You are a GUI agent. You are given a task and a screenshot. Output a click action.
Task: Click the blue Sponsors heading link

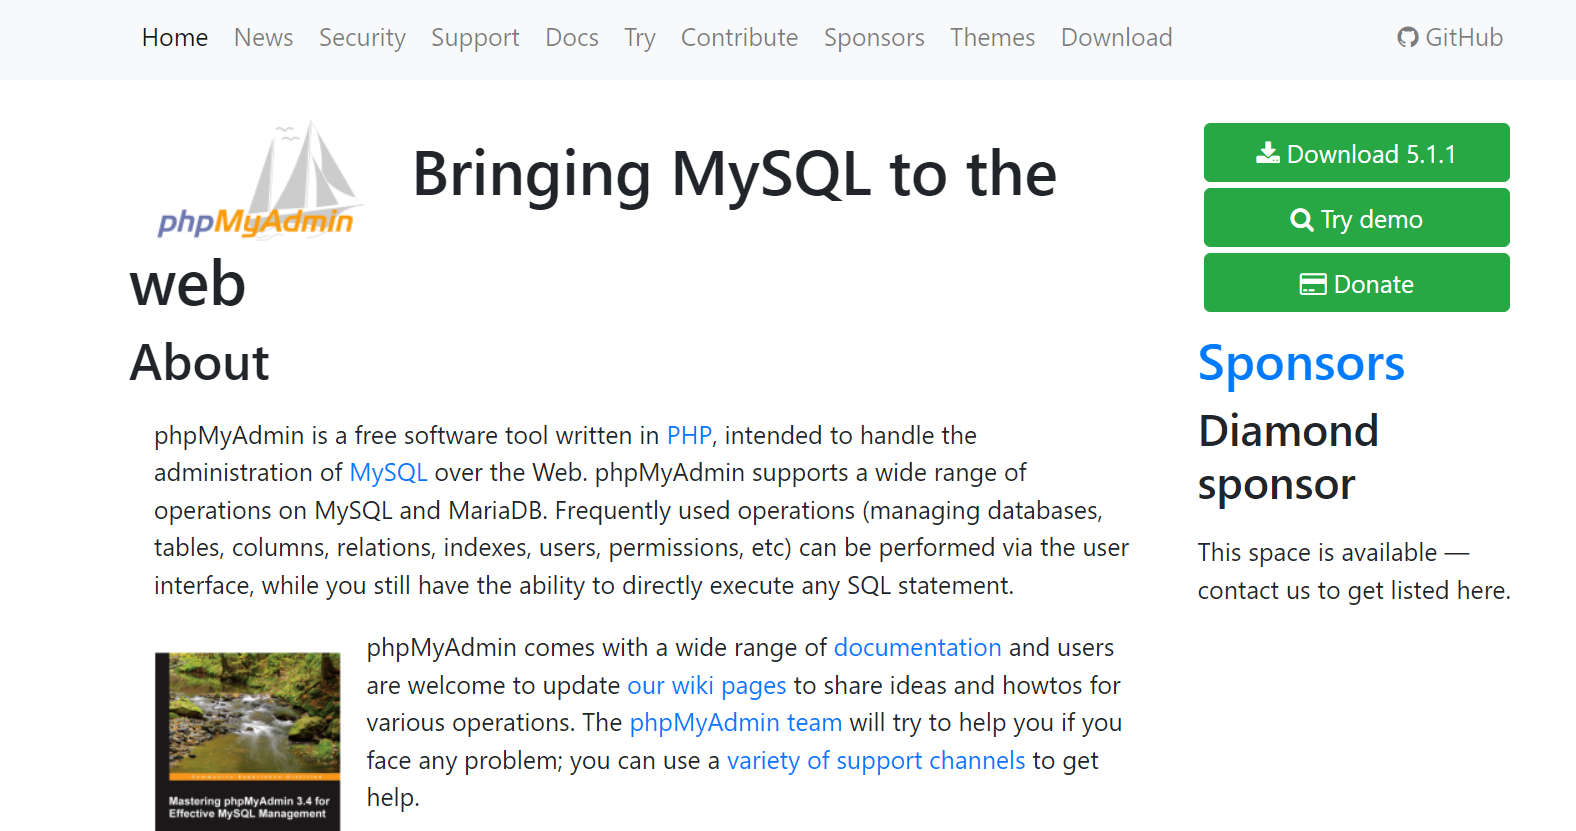[x=1301, y=363]
